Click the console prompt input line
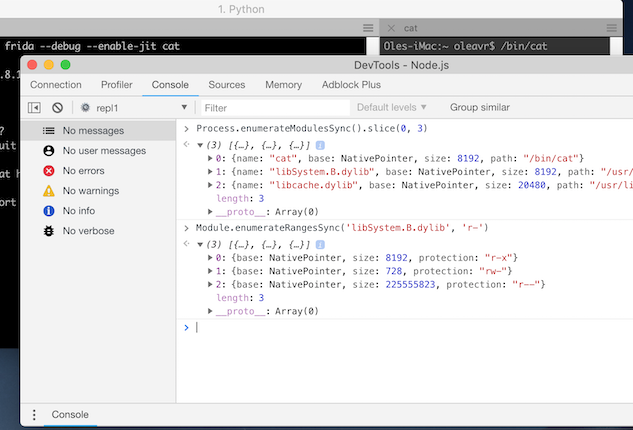 point(412,327)
